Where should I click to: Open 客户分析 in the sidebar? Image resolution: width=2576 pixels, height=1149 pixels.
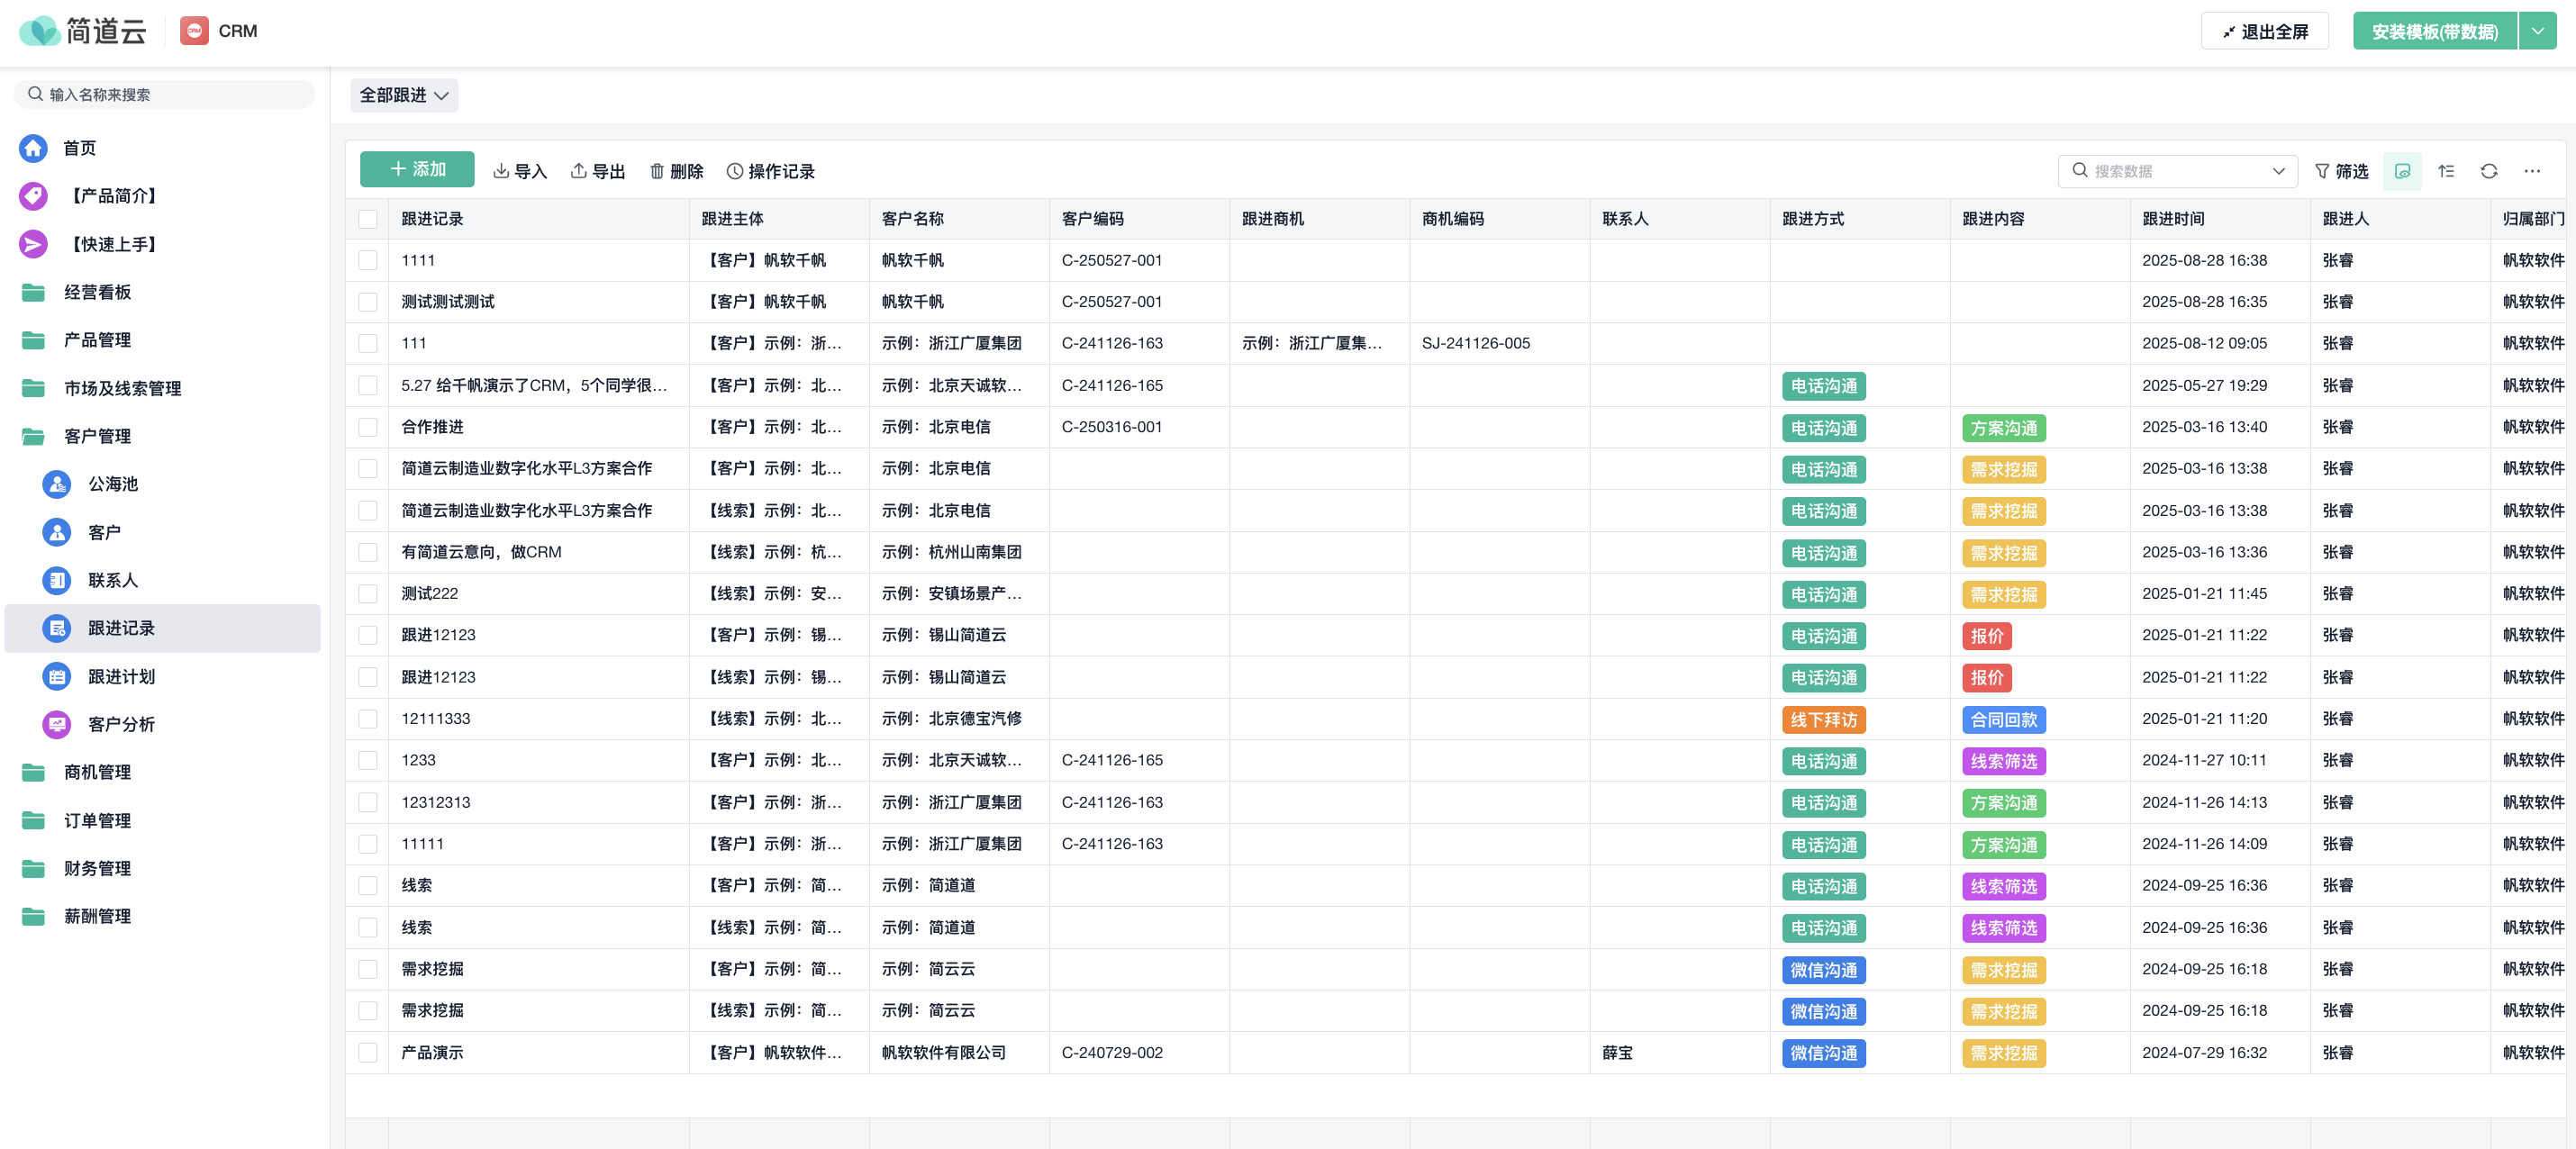tap(120, 724)
